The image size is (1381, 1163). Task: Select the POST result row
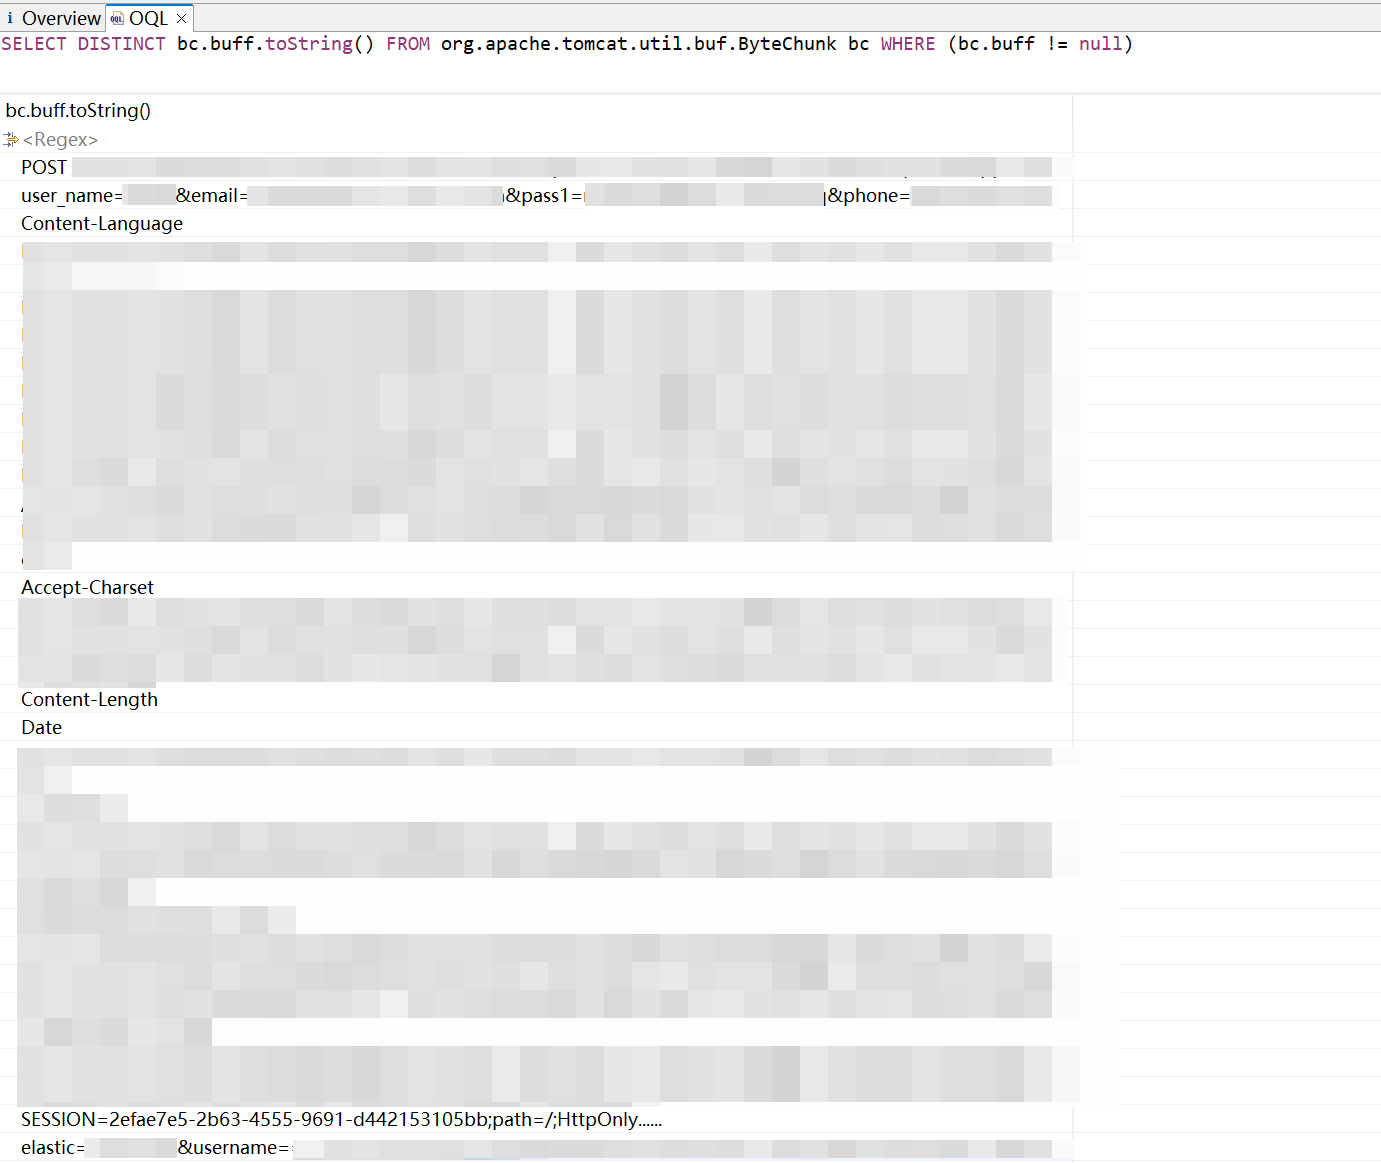(x=536, y=167)
